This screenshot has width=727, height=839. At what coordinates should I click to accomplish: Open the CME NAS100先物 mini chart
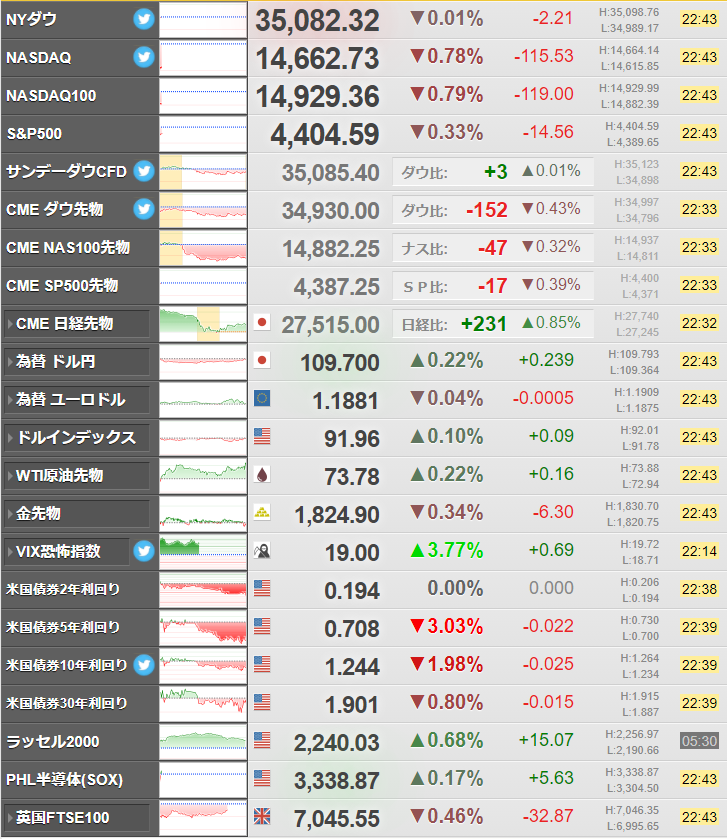(x=203, y=248)
